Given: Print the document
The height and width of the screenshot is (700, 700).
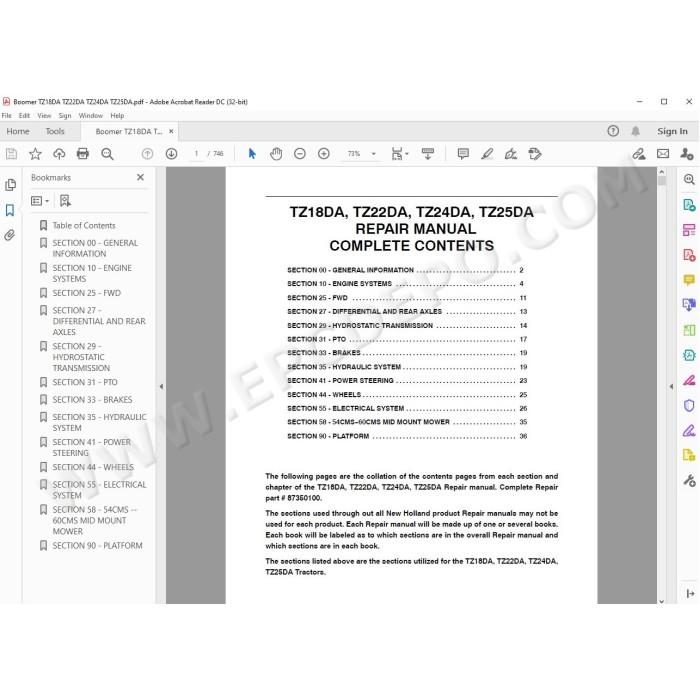Looking at the screenshot, I should [x=83, y=154].
